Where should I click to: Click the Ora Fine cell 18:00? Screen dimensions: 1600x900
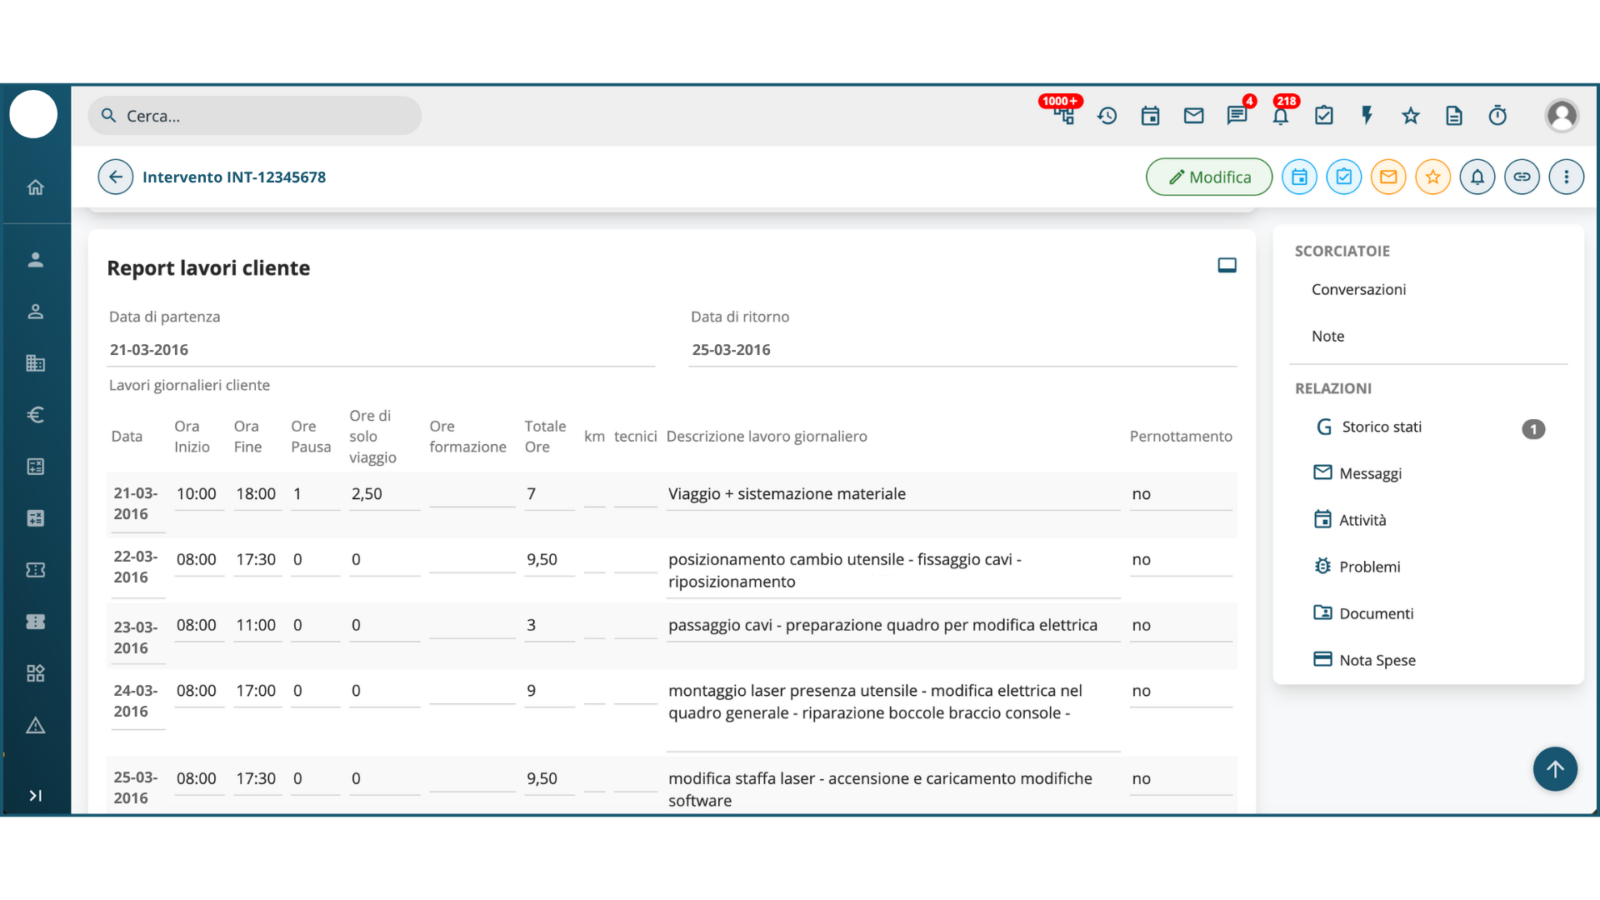click(x=256, y=494)
